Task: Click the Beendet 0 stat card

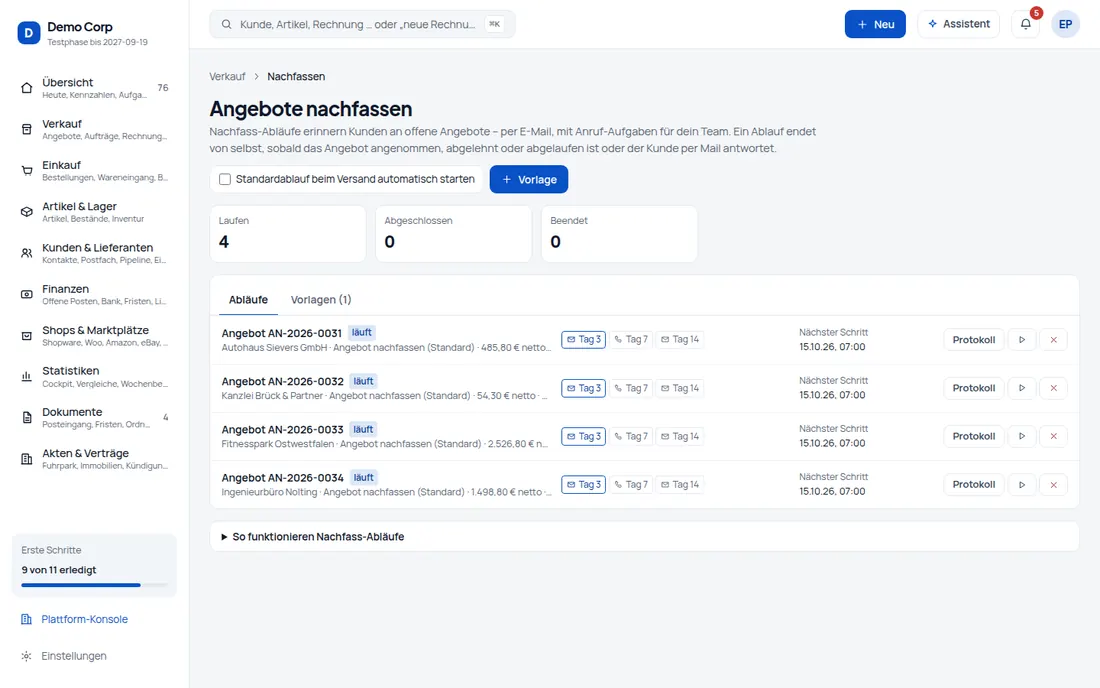Action: (x=619, y=234)
